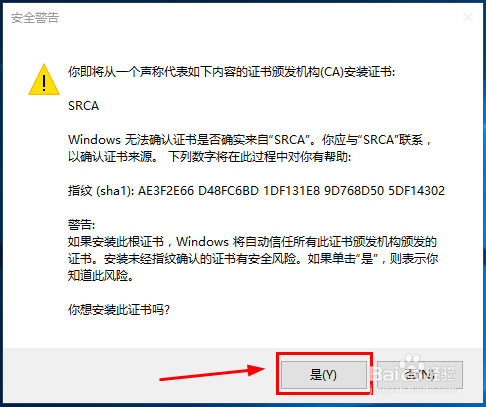
Task: Click fingerprint block AE3F2E66
Action: pyautogui.click(x=166, y=191)
